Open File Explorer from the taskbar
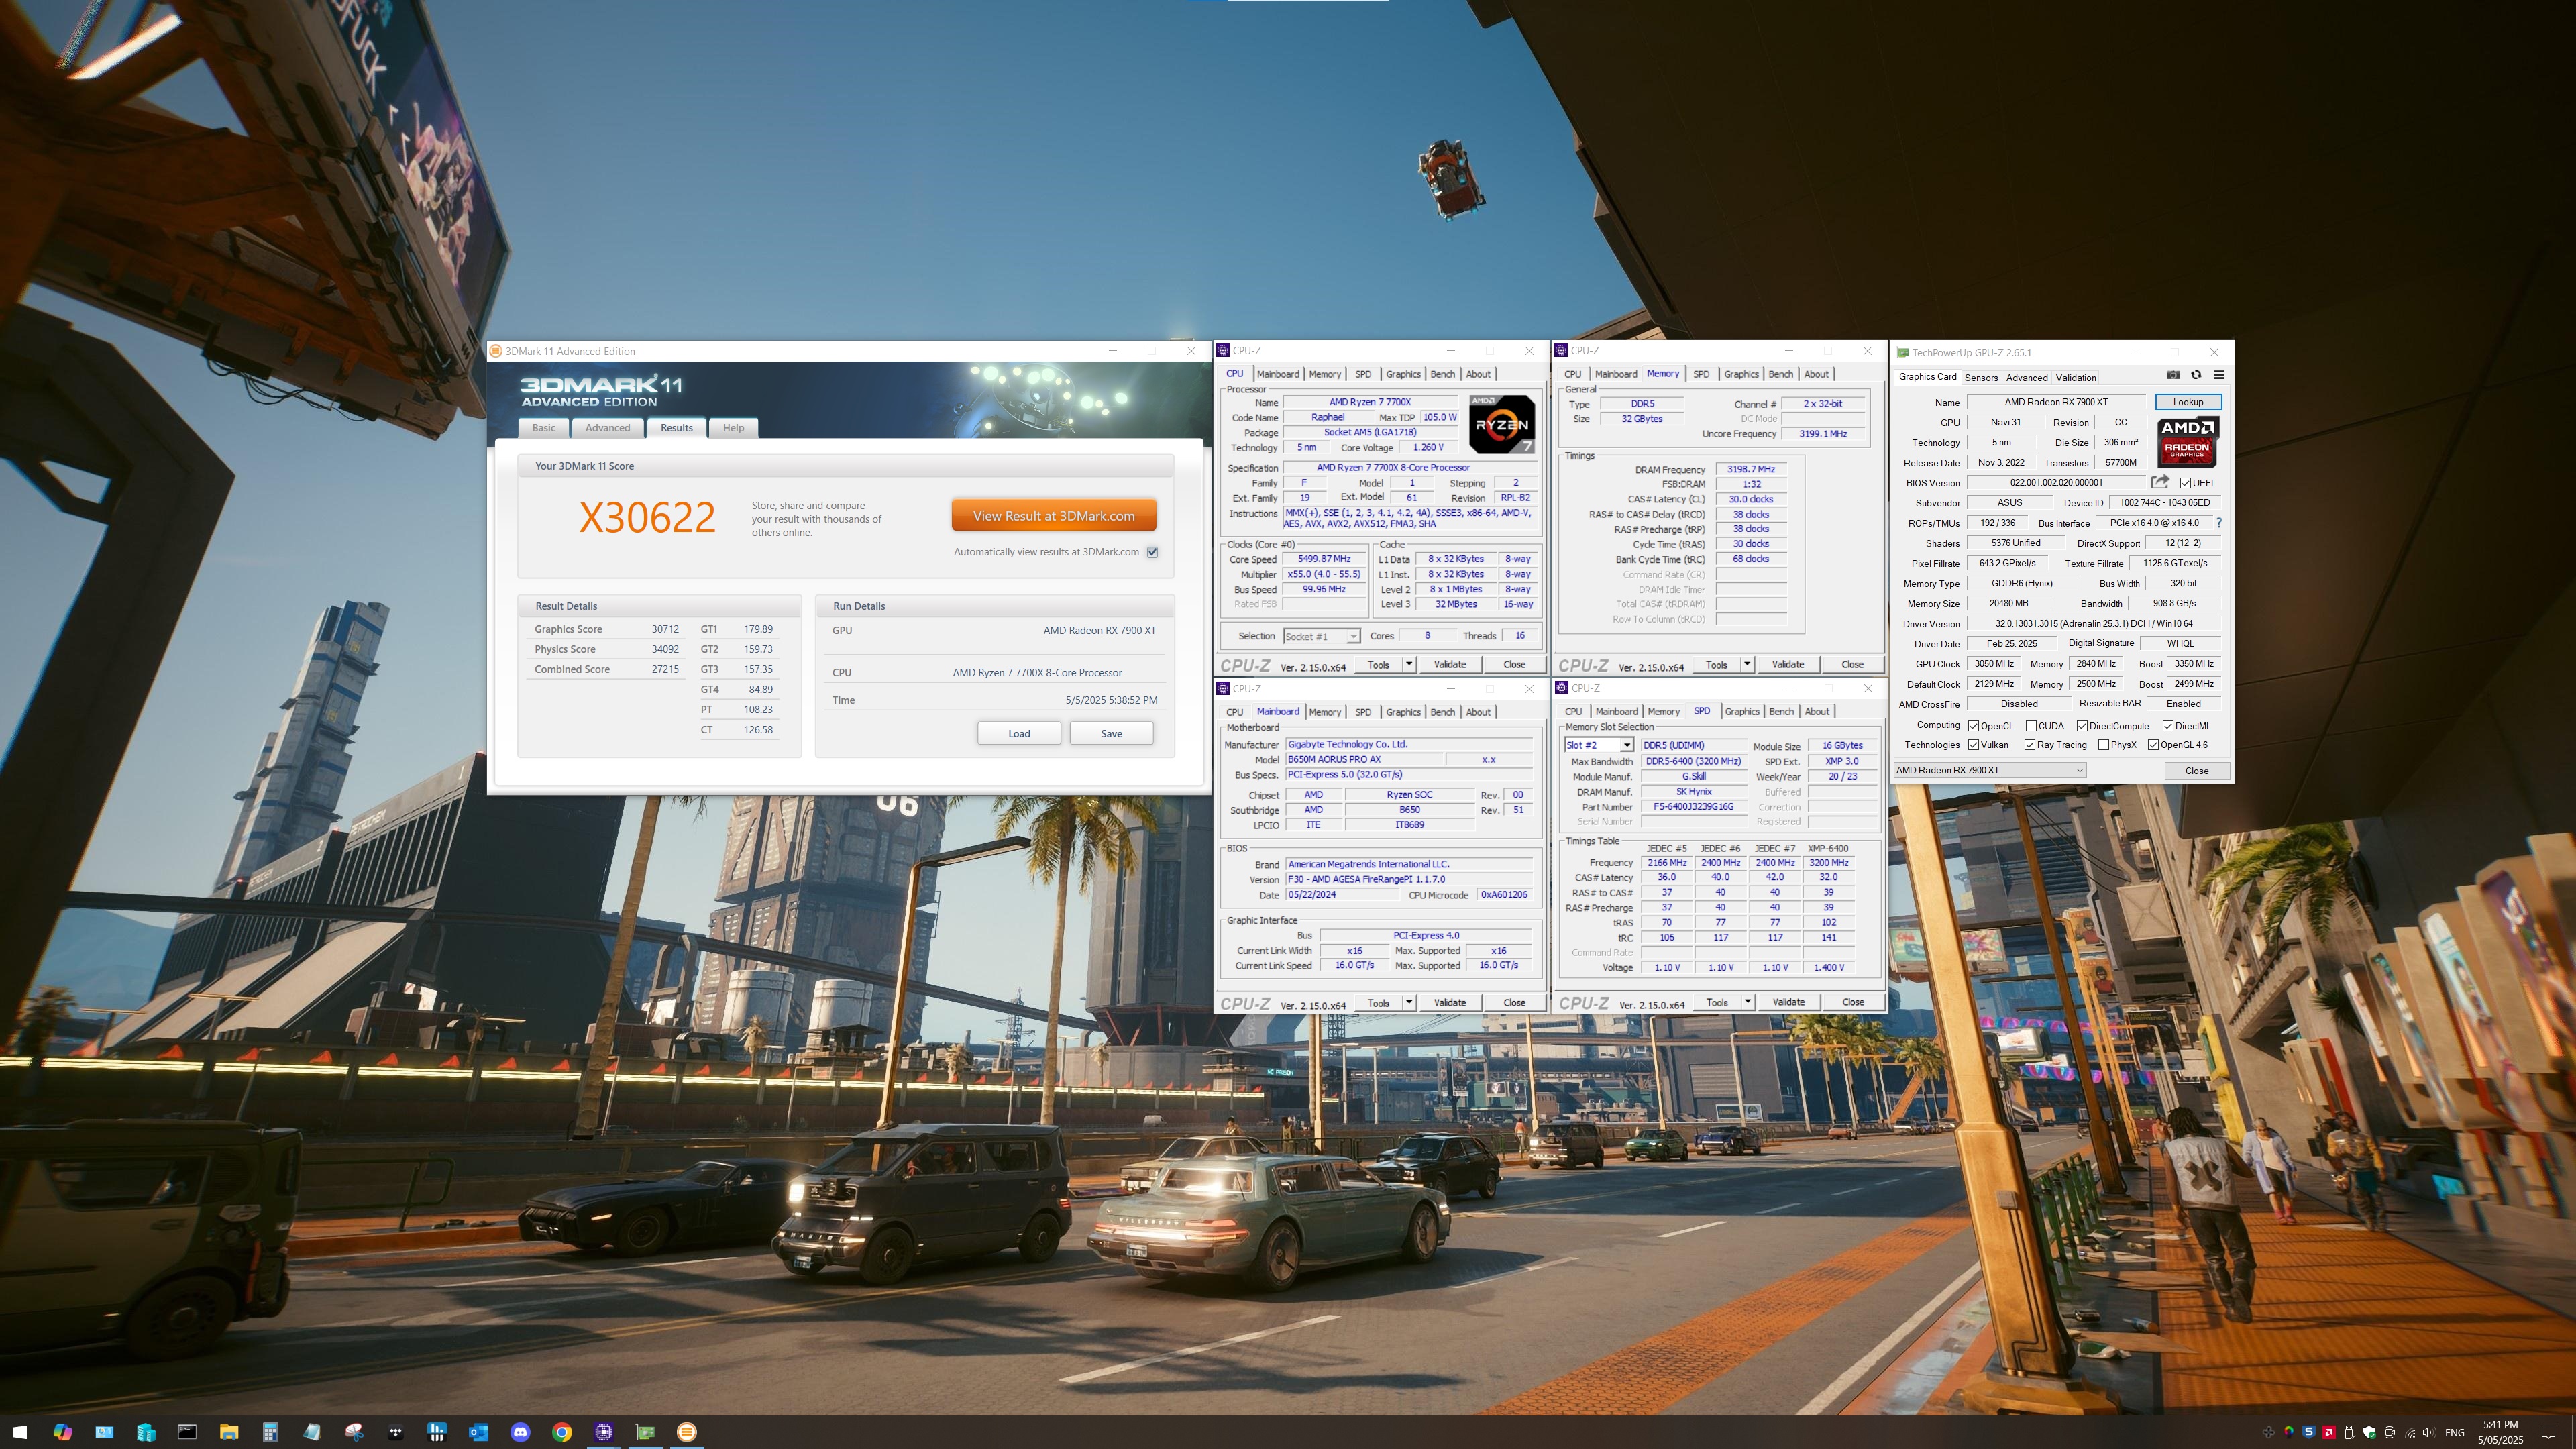Image resolution: width=2576 pixels, height=1449 pixels. coord(229,1432)
